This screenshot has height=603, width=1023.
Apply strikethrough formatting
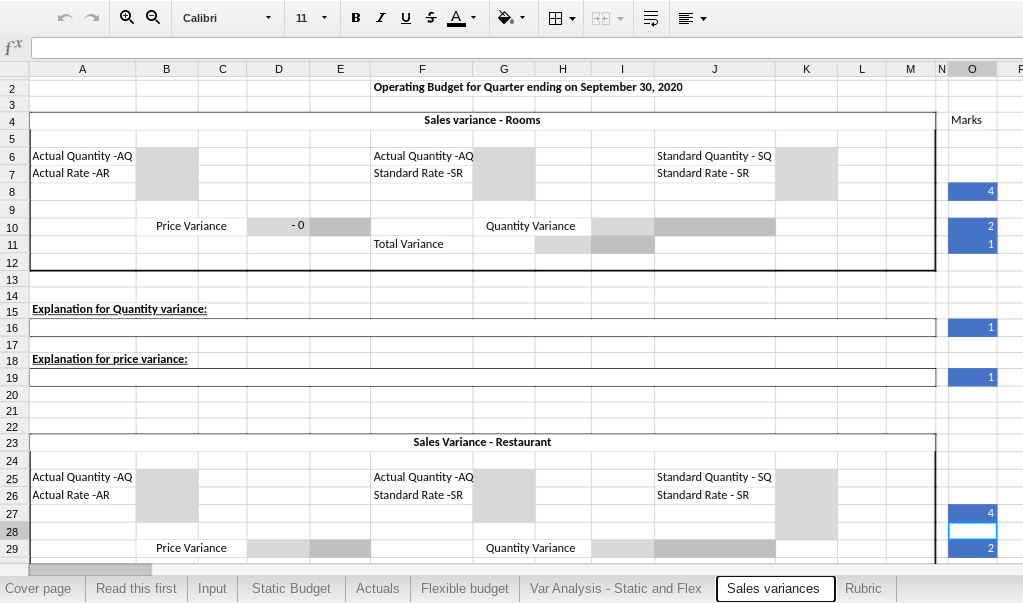click(430, 17)
